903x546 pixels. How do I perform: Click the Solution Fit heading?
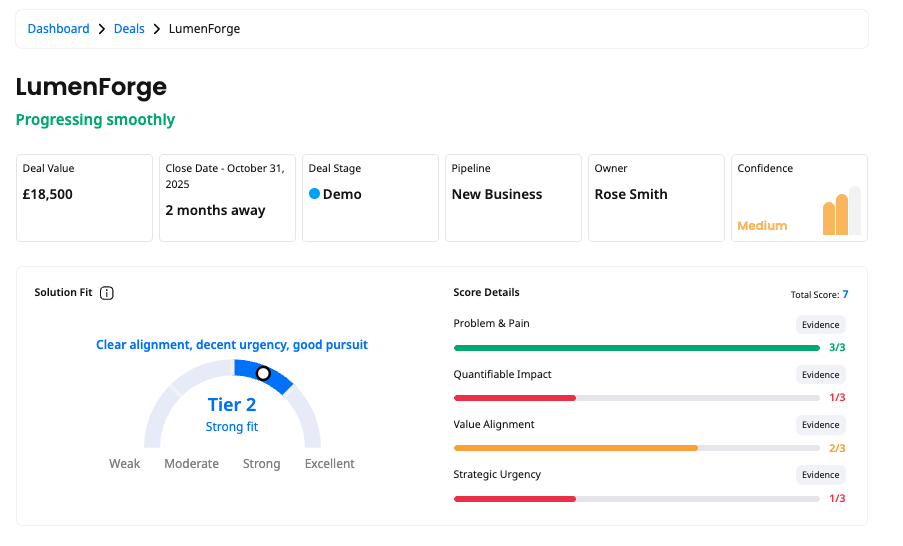tap(63, 292)
